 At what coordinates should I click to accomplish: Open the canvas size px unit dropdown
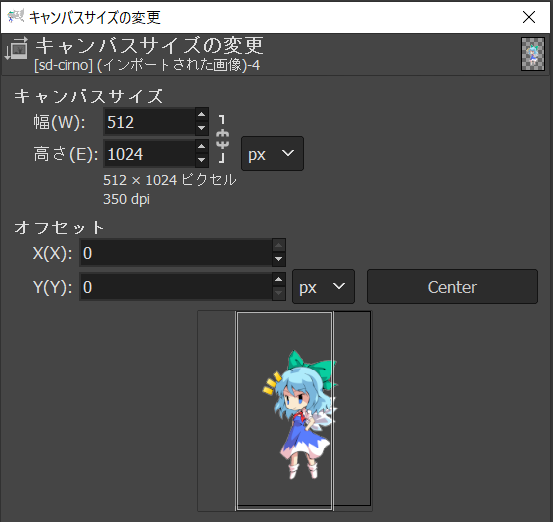pos(272,154)
